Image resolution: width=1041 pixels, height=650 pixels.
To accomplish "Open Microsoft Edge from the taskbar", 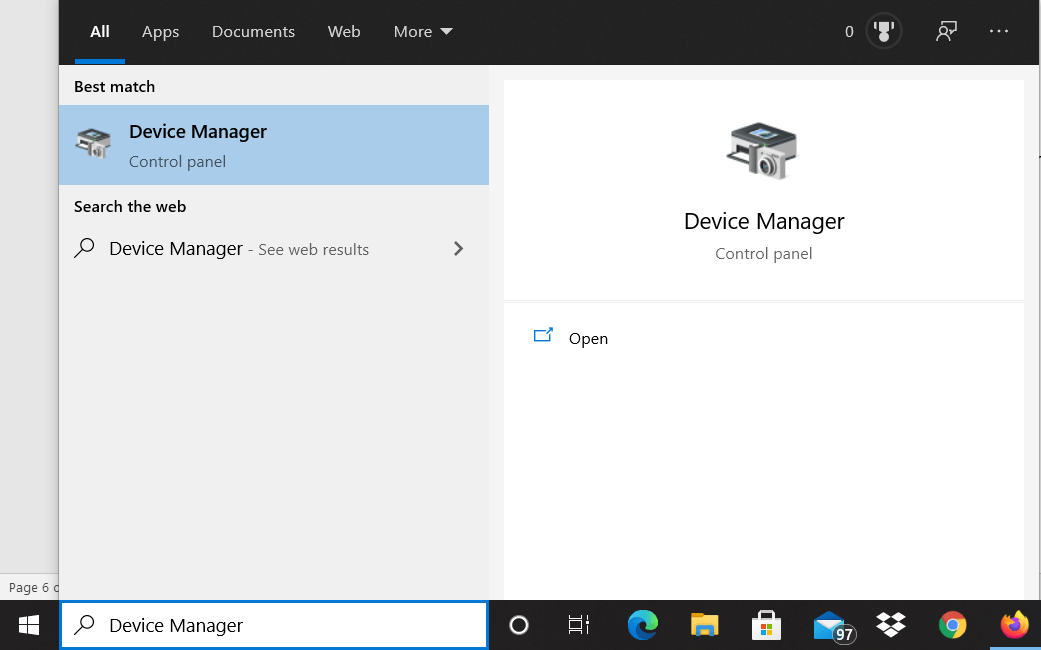I will tap(642, 624).
